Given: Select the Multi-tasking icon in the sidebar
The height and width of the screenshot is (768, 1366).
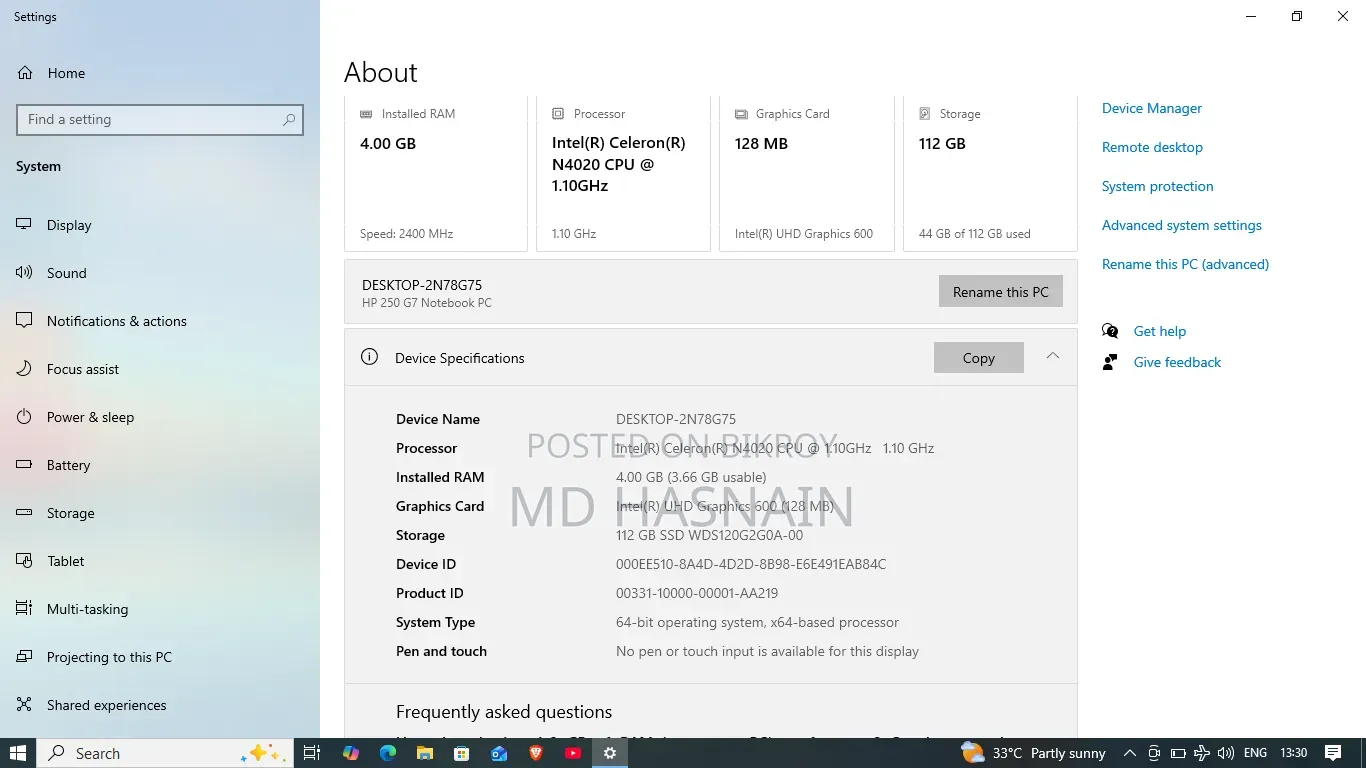Looking at the screenshot, I should [24, 609].
